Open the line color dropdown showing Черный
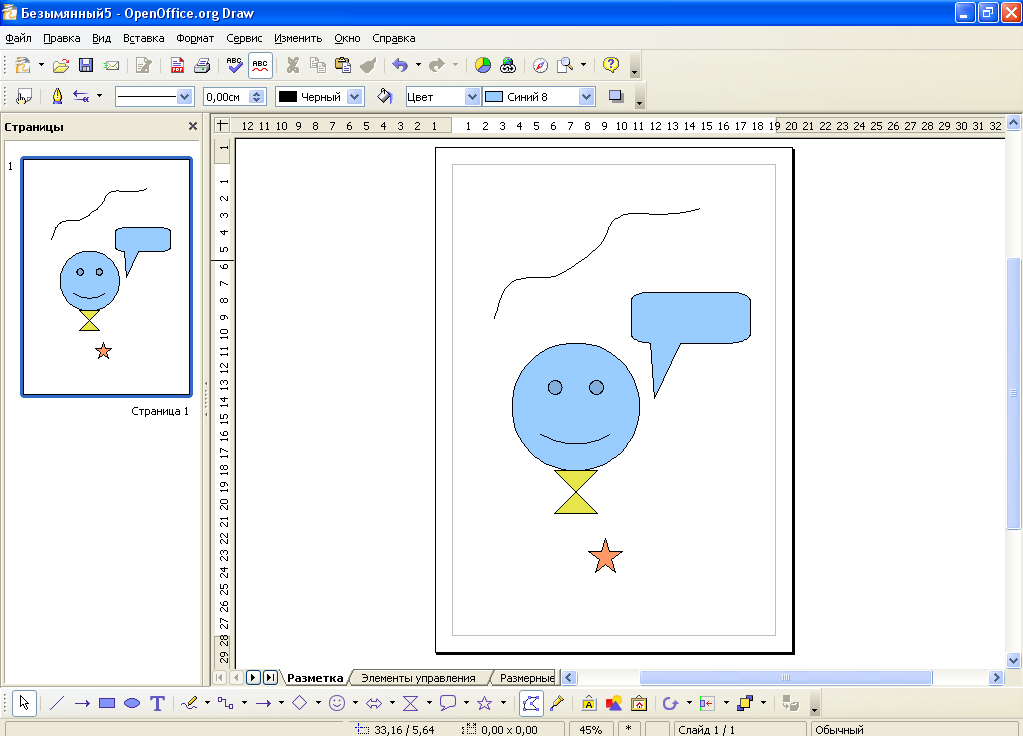The width and height of the screenshot is (1023, 736). point(355,97)
